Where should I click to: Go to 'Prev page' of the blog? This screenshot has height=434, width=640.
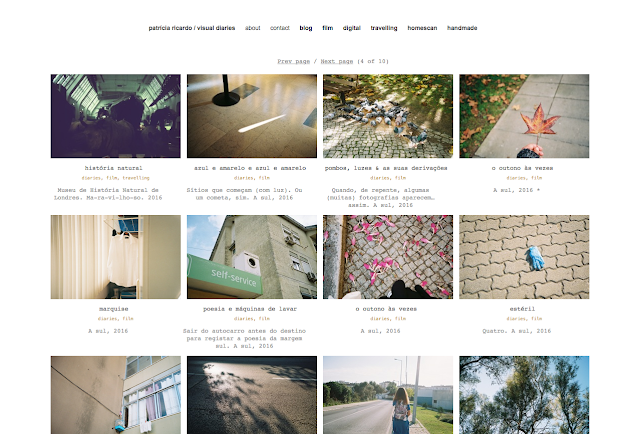293,61
